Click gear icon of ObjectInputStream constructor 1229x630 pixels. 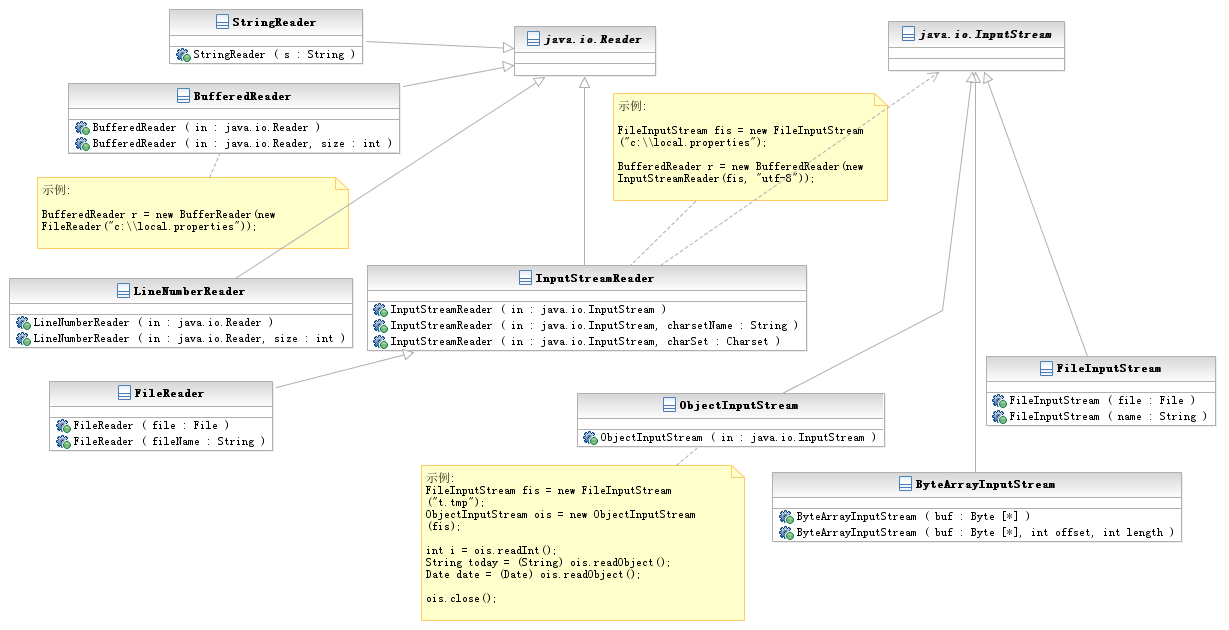590,438
